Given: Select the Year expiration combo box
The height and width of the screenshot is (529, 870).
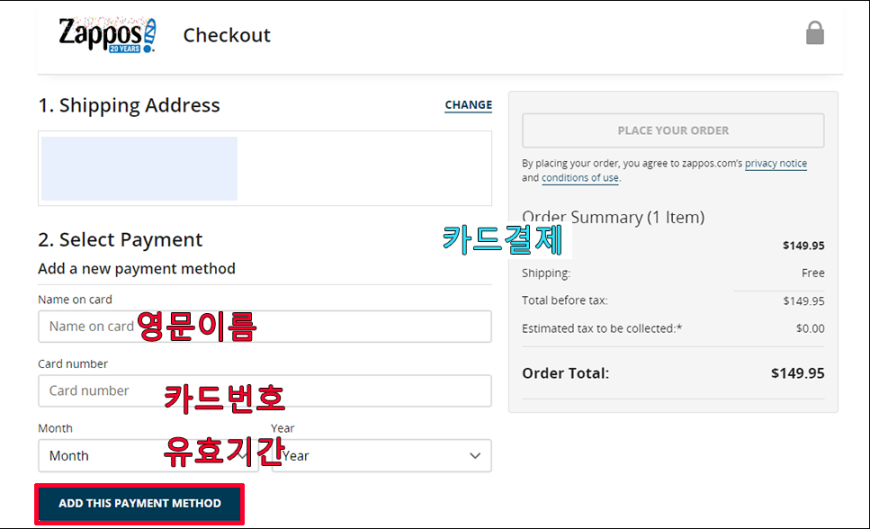Looking at the screenshot, I should [382, 456].
